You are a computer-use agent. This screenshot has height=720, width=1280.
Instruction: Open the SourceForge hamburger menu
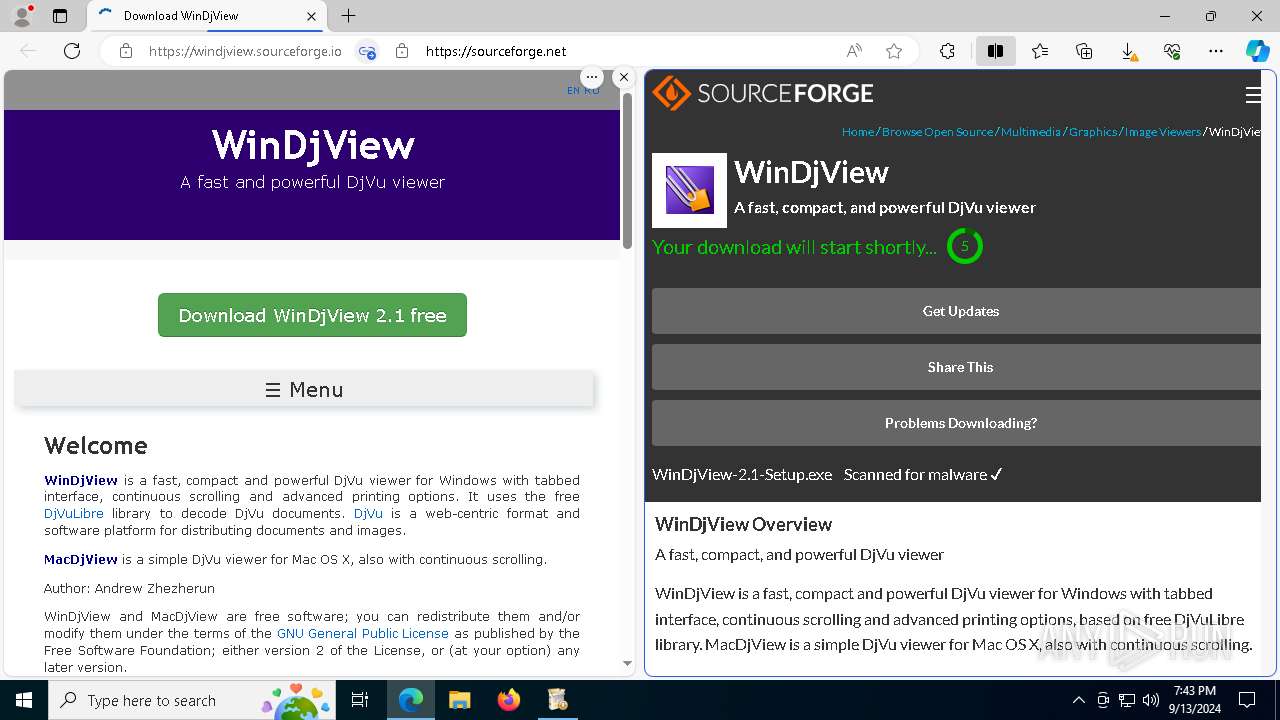click(x=1252, y=95)
